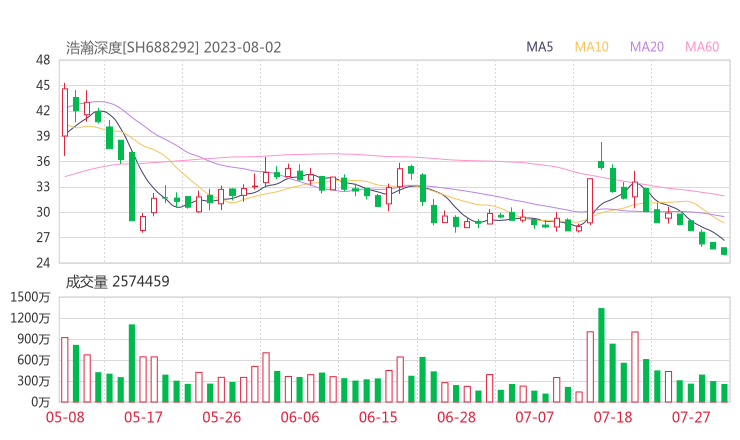Click the 1500万 volume axis label
This screenshot has width=740, height=440.
30,297
